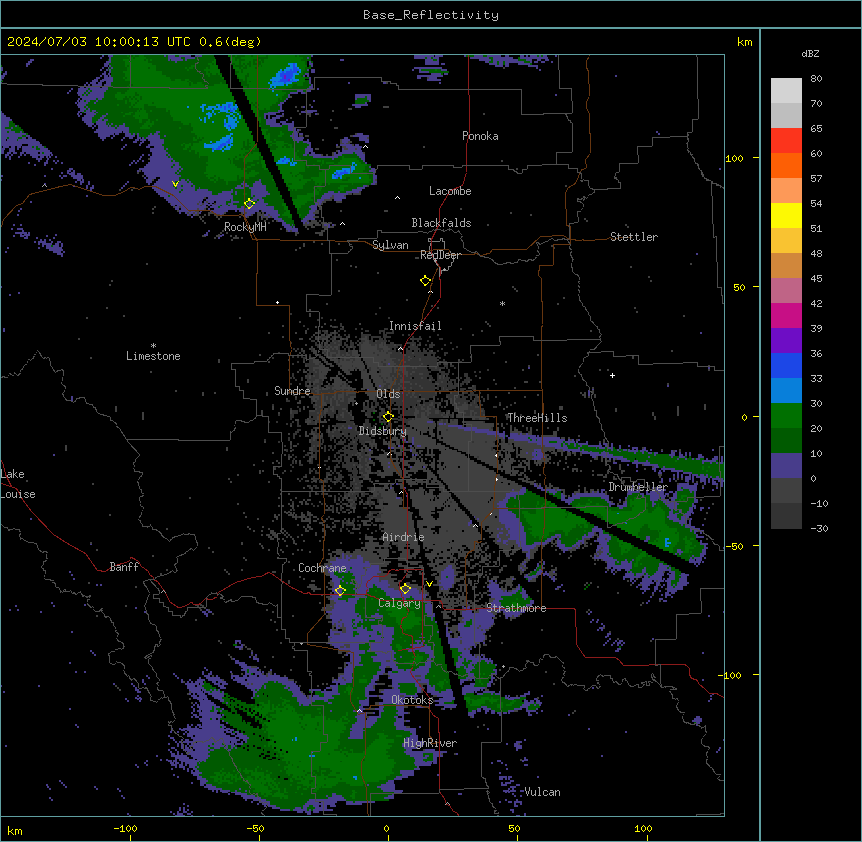The height and width of the screenshot is (842, 862).
Task: Click the km unit label at top right
Action: pyautogui.click(x=745, y=42)
